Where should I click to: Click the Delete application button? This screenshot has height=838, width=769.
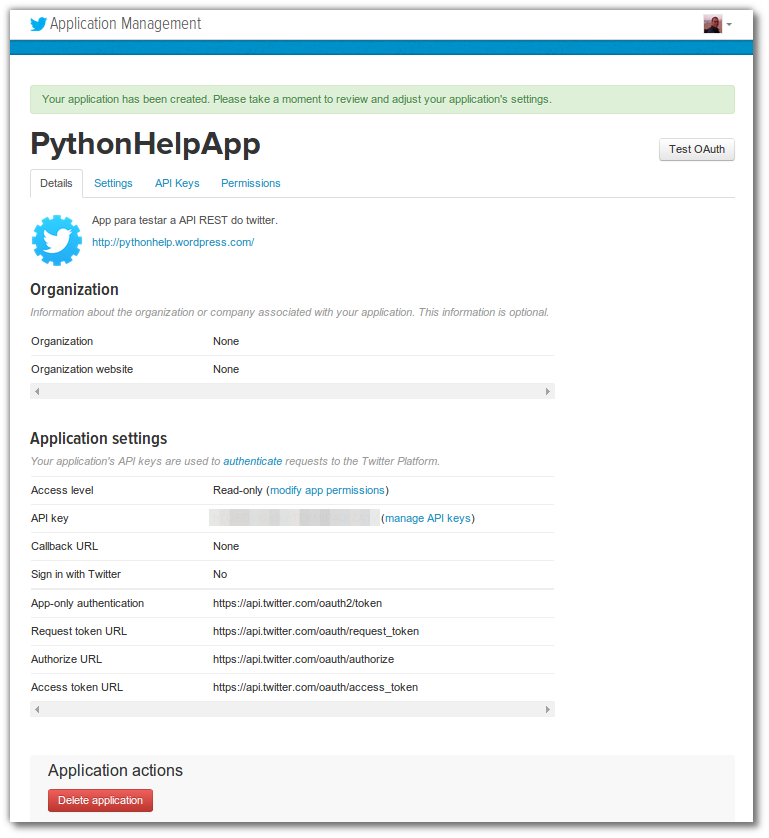(x=100, y=800)
